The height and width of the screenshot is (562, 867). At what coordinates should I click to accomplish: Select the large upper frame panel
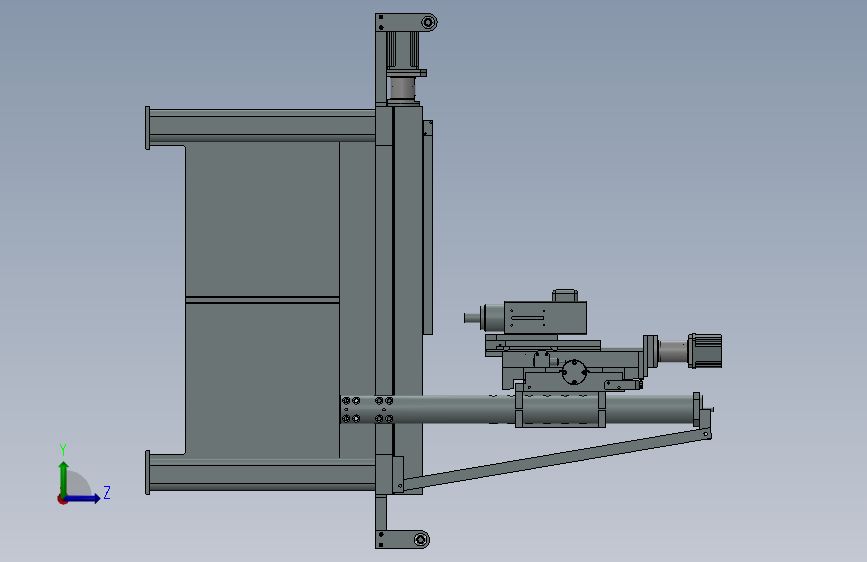click(262, 220)
